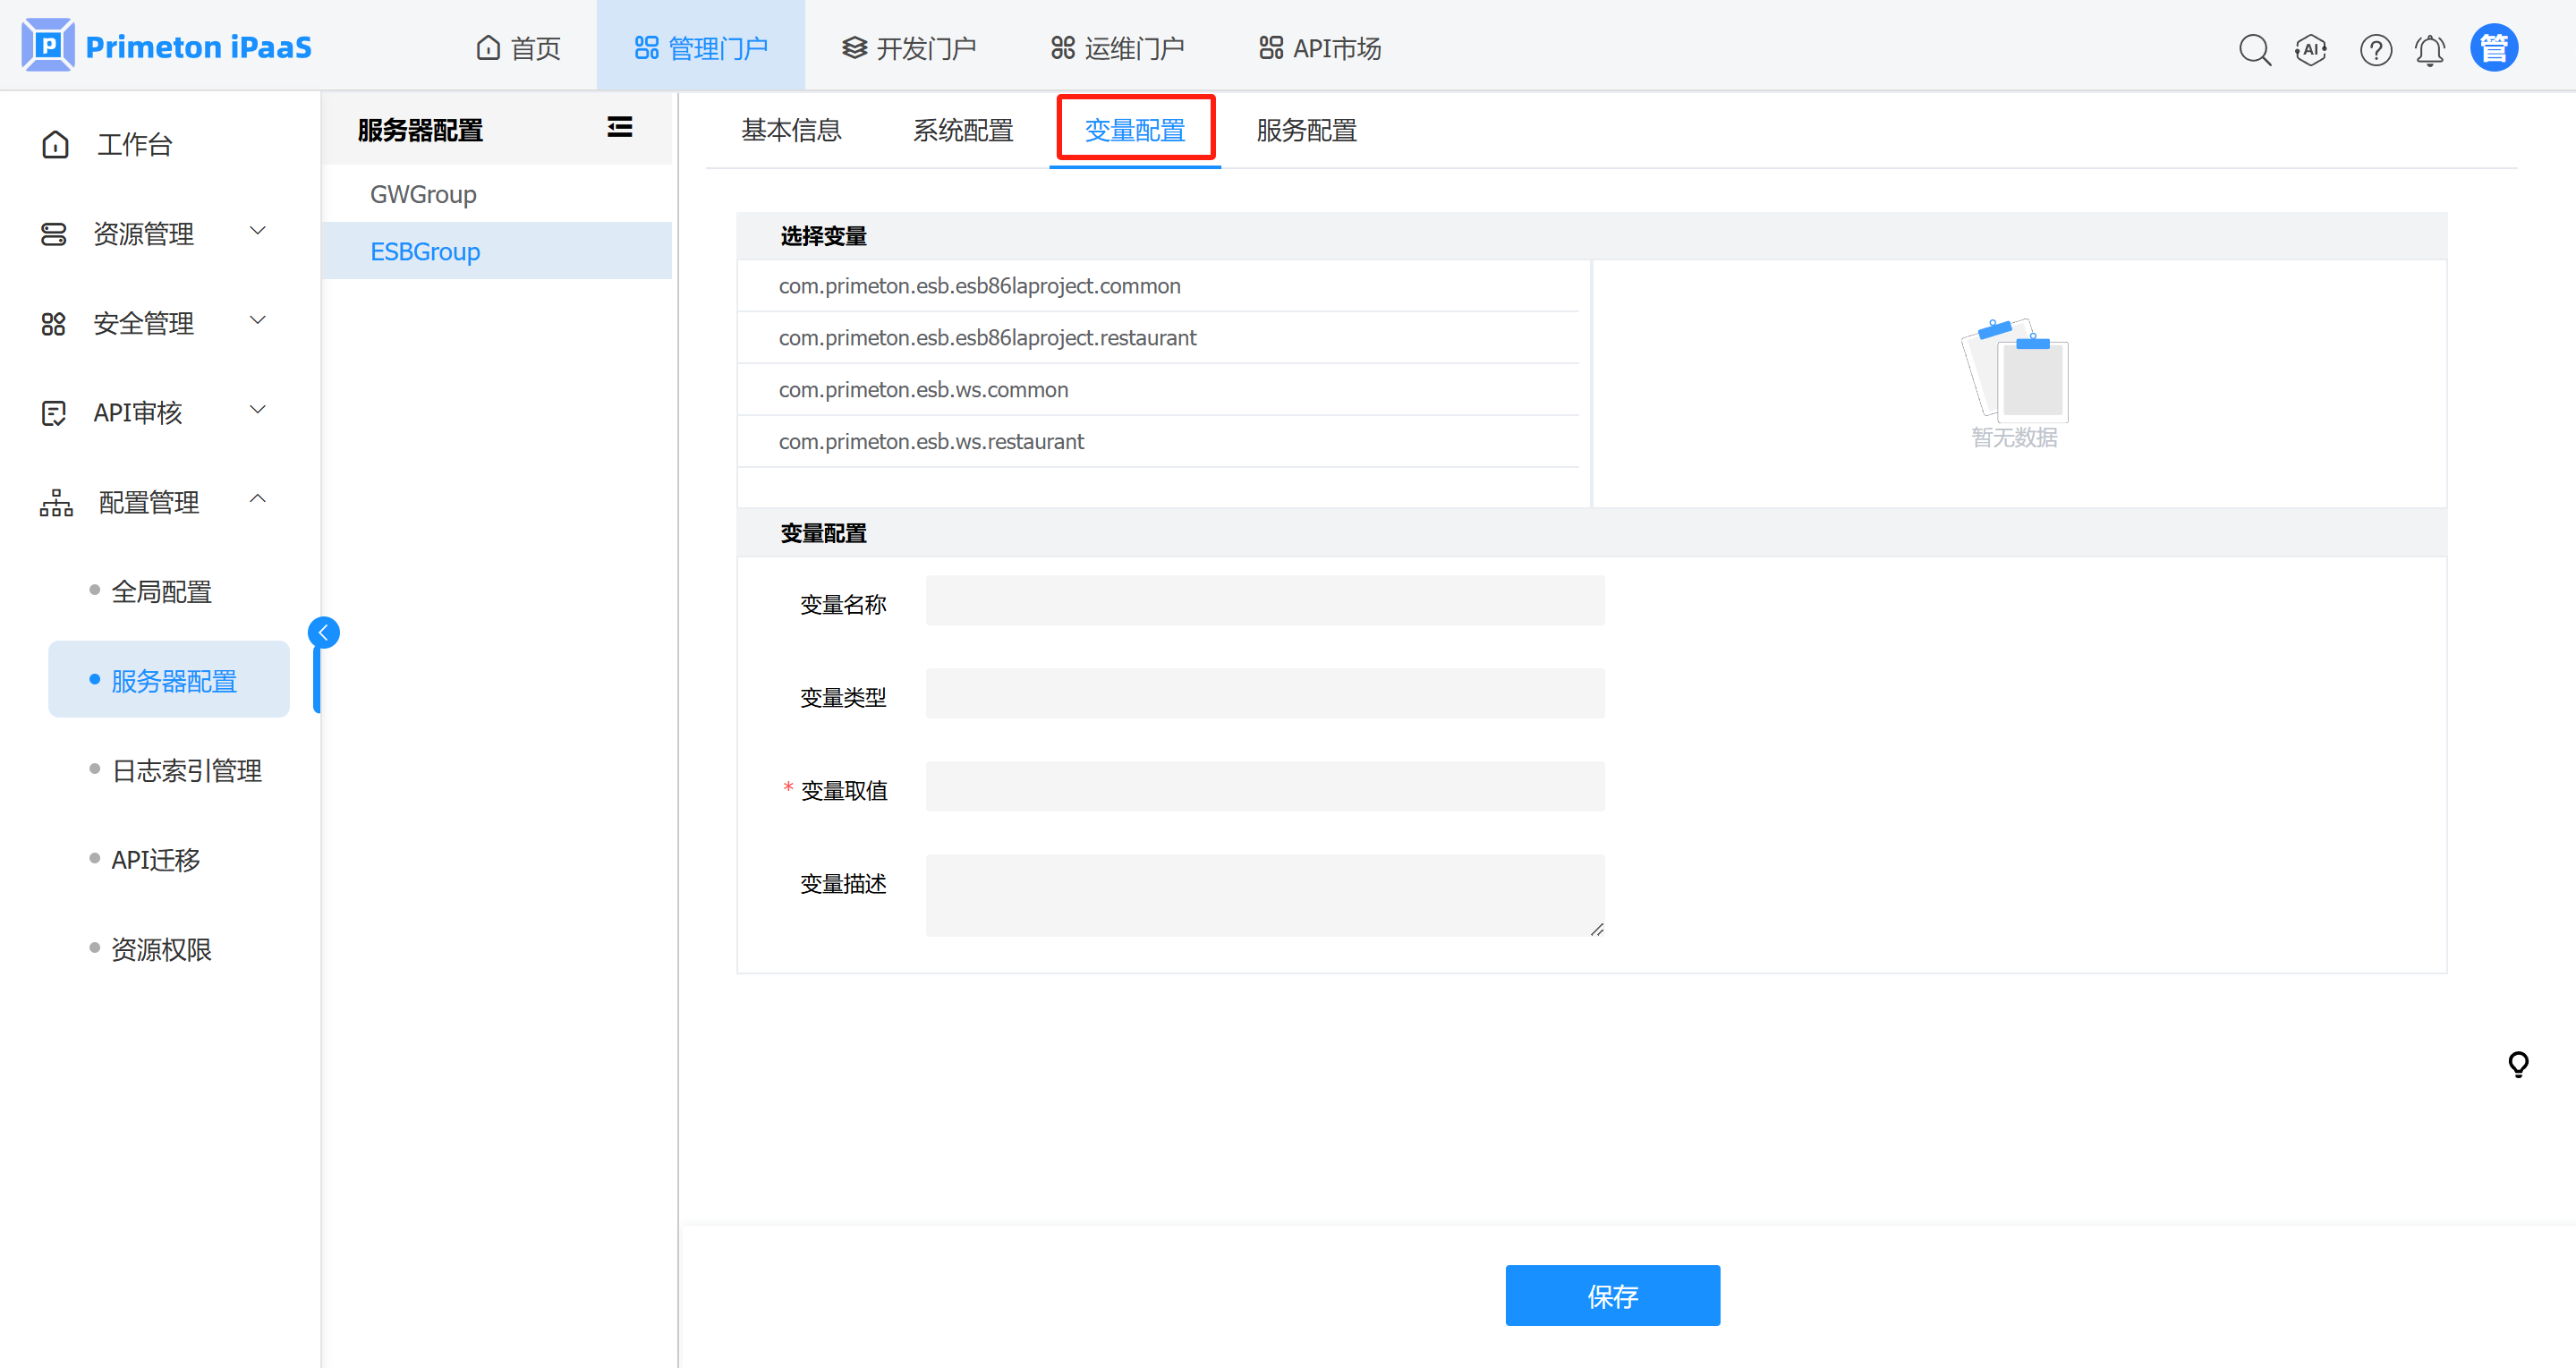The height and width of the screenshot is (1368, 2576).
Task: Click the Primeton iPaaS logo
Action: pos(167,46)
